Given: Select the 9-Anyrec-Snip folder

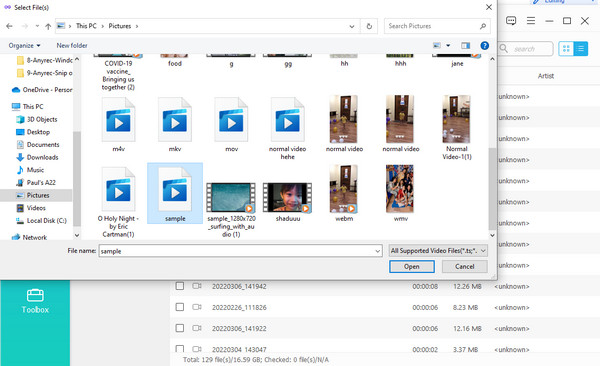Looking at the screenshot, I should coord(45,73).
